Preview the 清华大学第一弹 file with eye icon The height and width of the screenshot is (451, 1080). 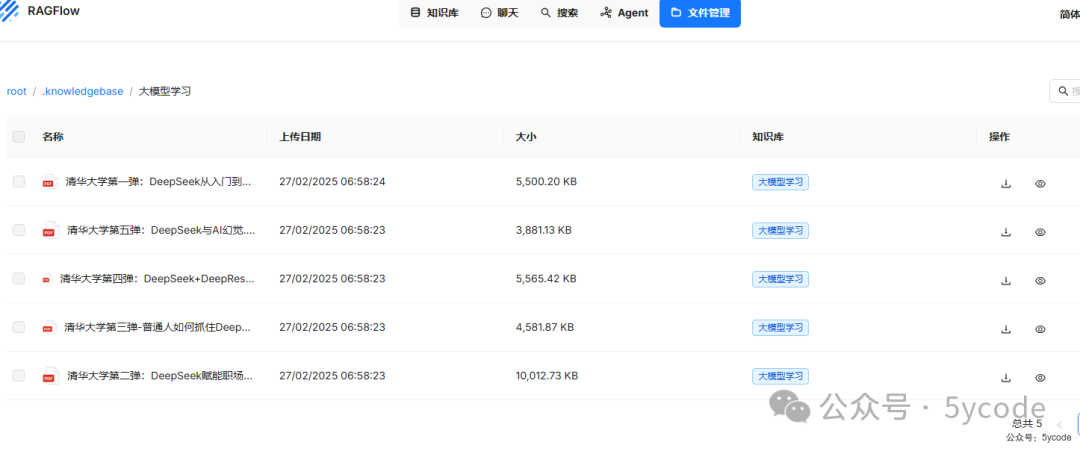[1040, 183]
